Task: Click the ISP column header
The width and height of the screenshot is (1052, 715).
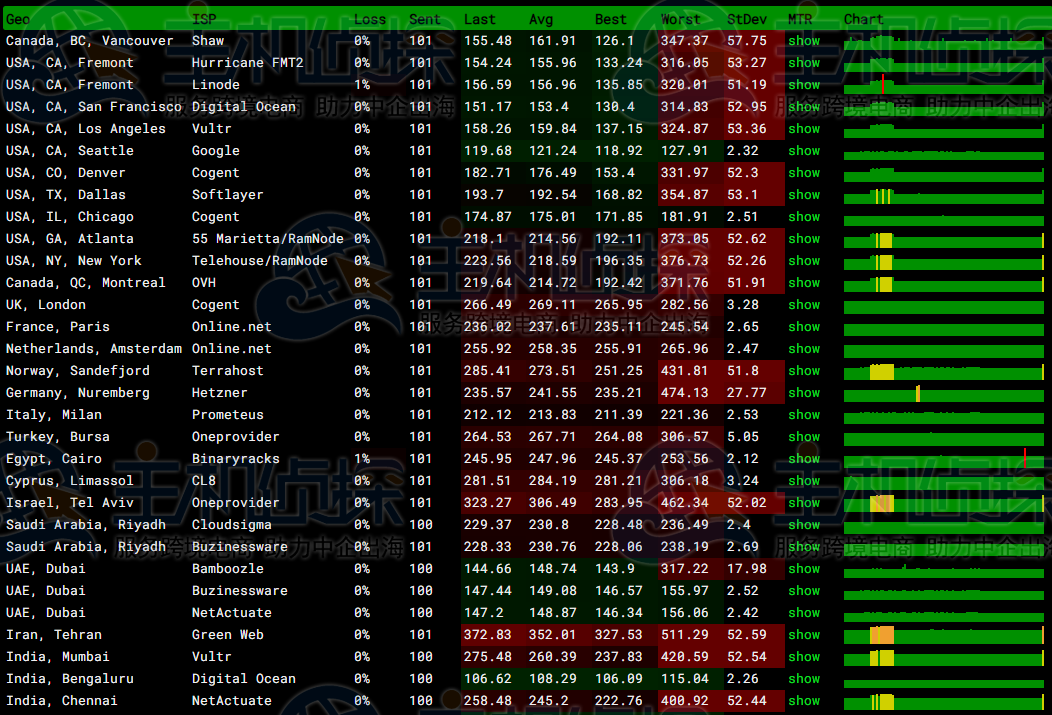Action: click(x=203, y=19)
